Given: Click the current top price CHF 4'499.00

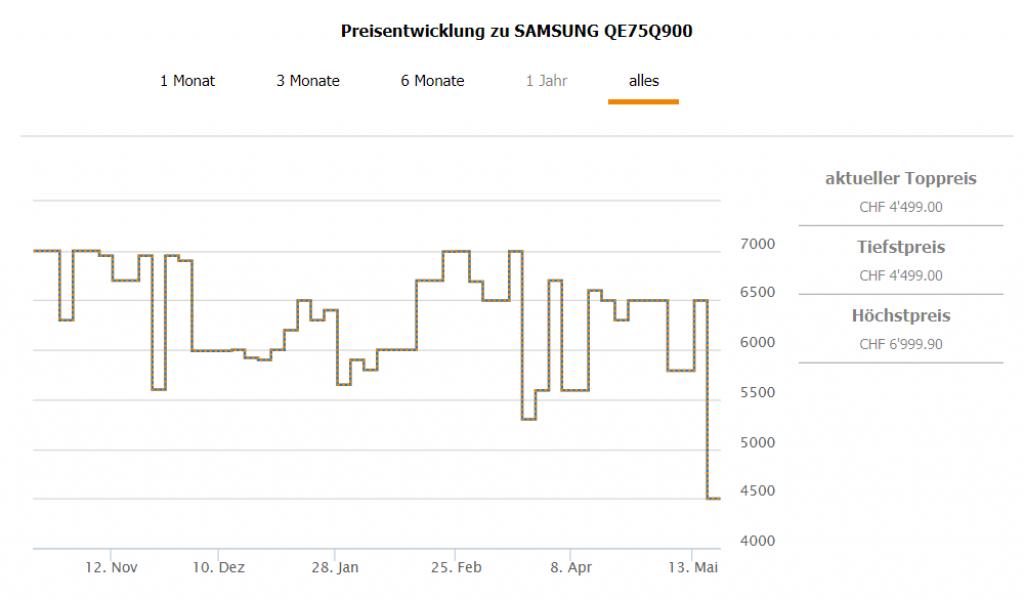Looking at the screenshot, I should click(x=900, y=208).
